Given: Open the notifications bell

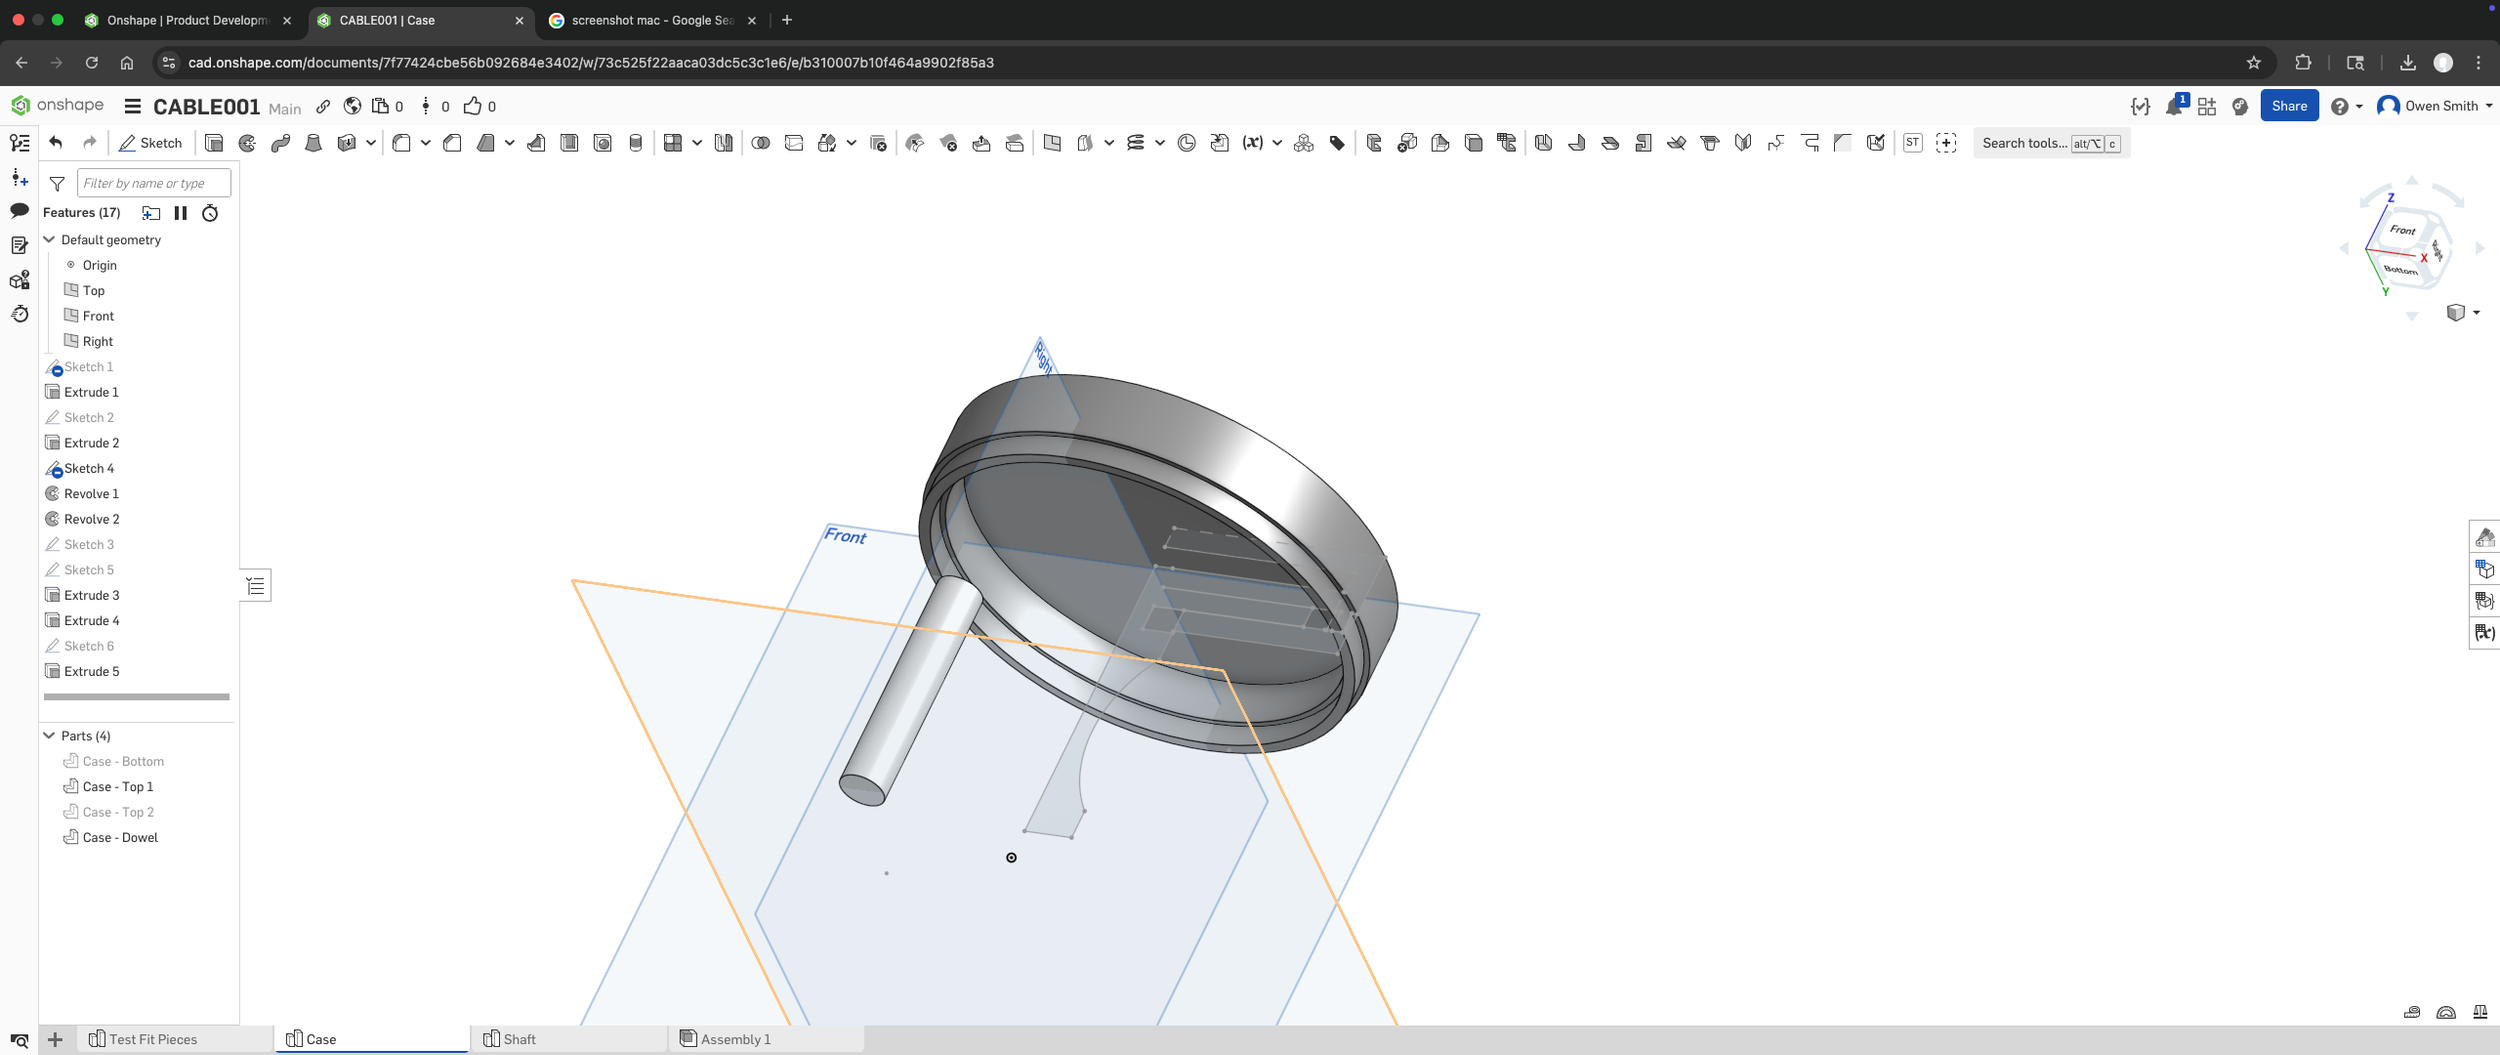Looking at the screenshot, I should pos(2174,106).
